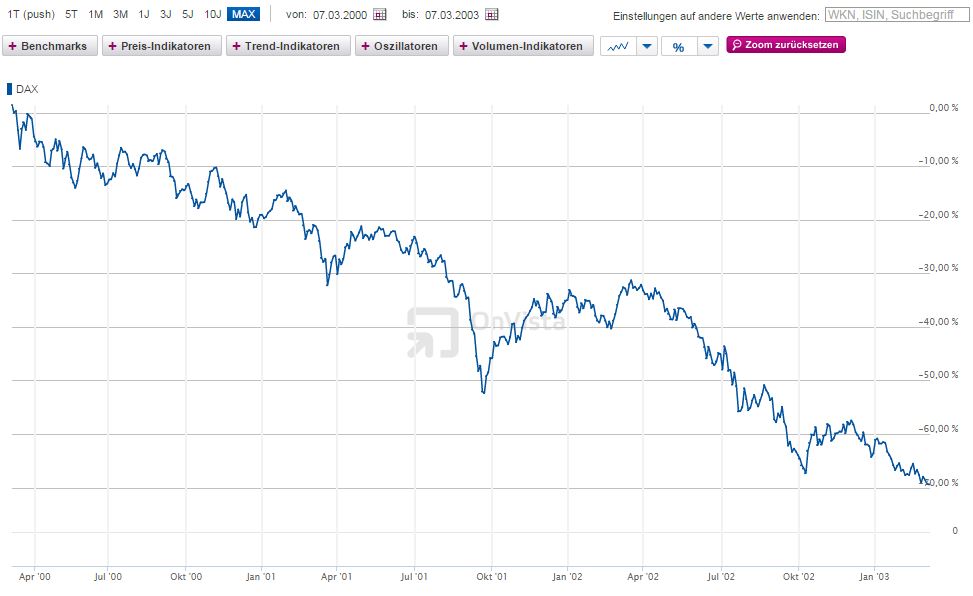The width and height of the screenshot is (973, 596).
Task: Click the -60,00 % axis value
Action: pyautogui.click(x=938, y=429)
